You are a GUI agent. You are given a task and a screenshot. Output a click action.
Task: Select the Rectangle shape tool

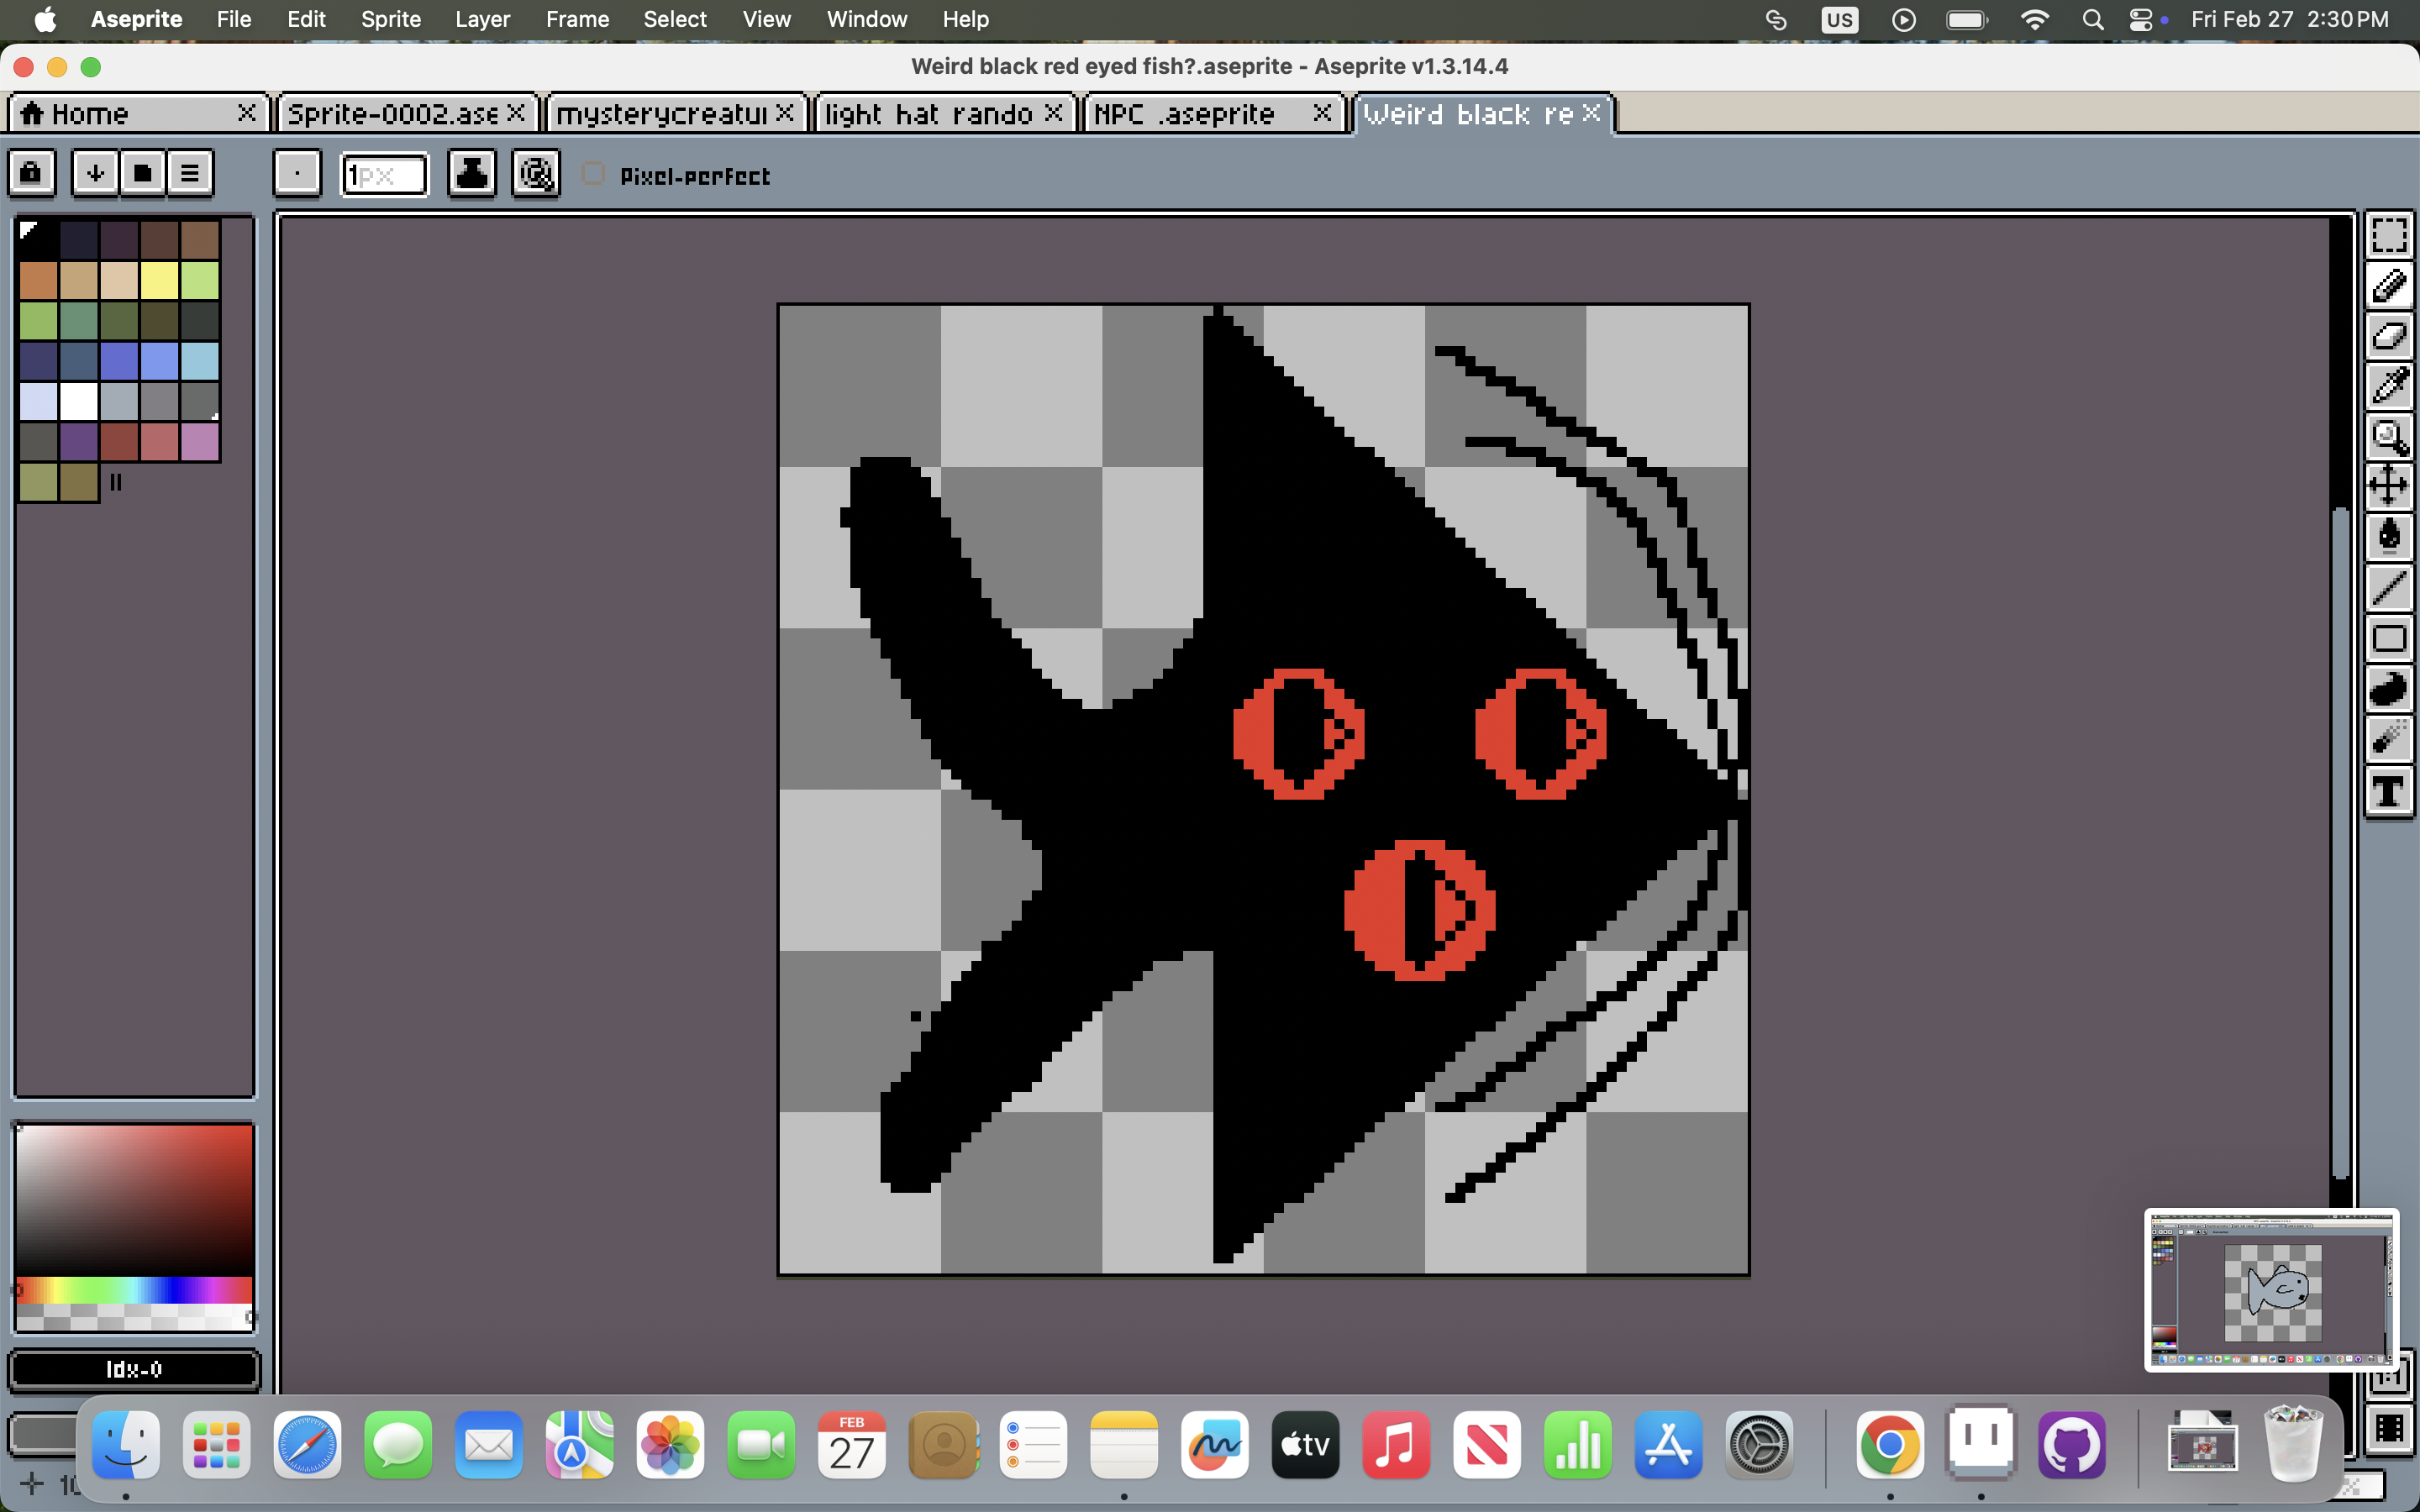click(x=2389, y=638)
